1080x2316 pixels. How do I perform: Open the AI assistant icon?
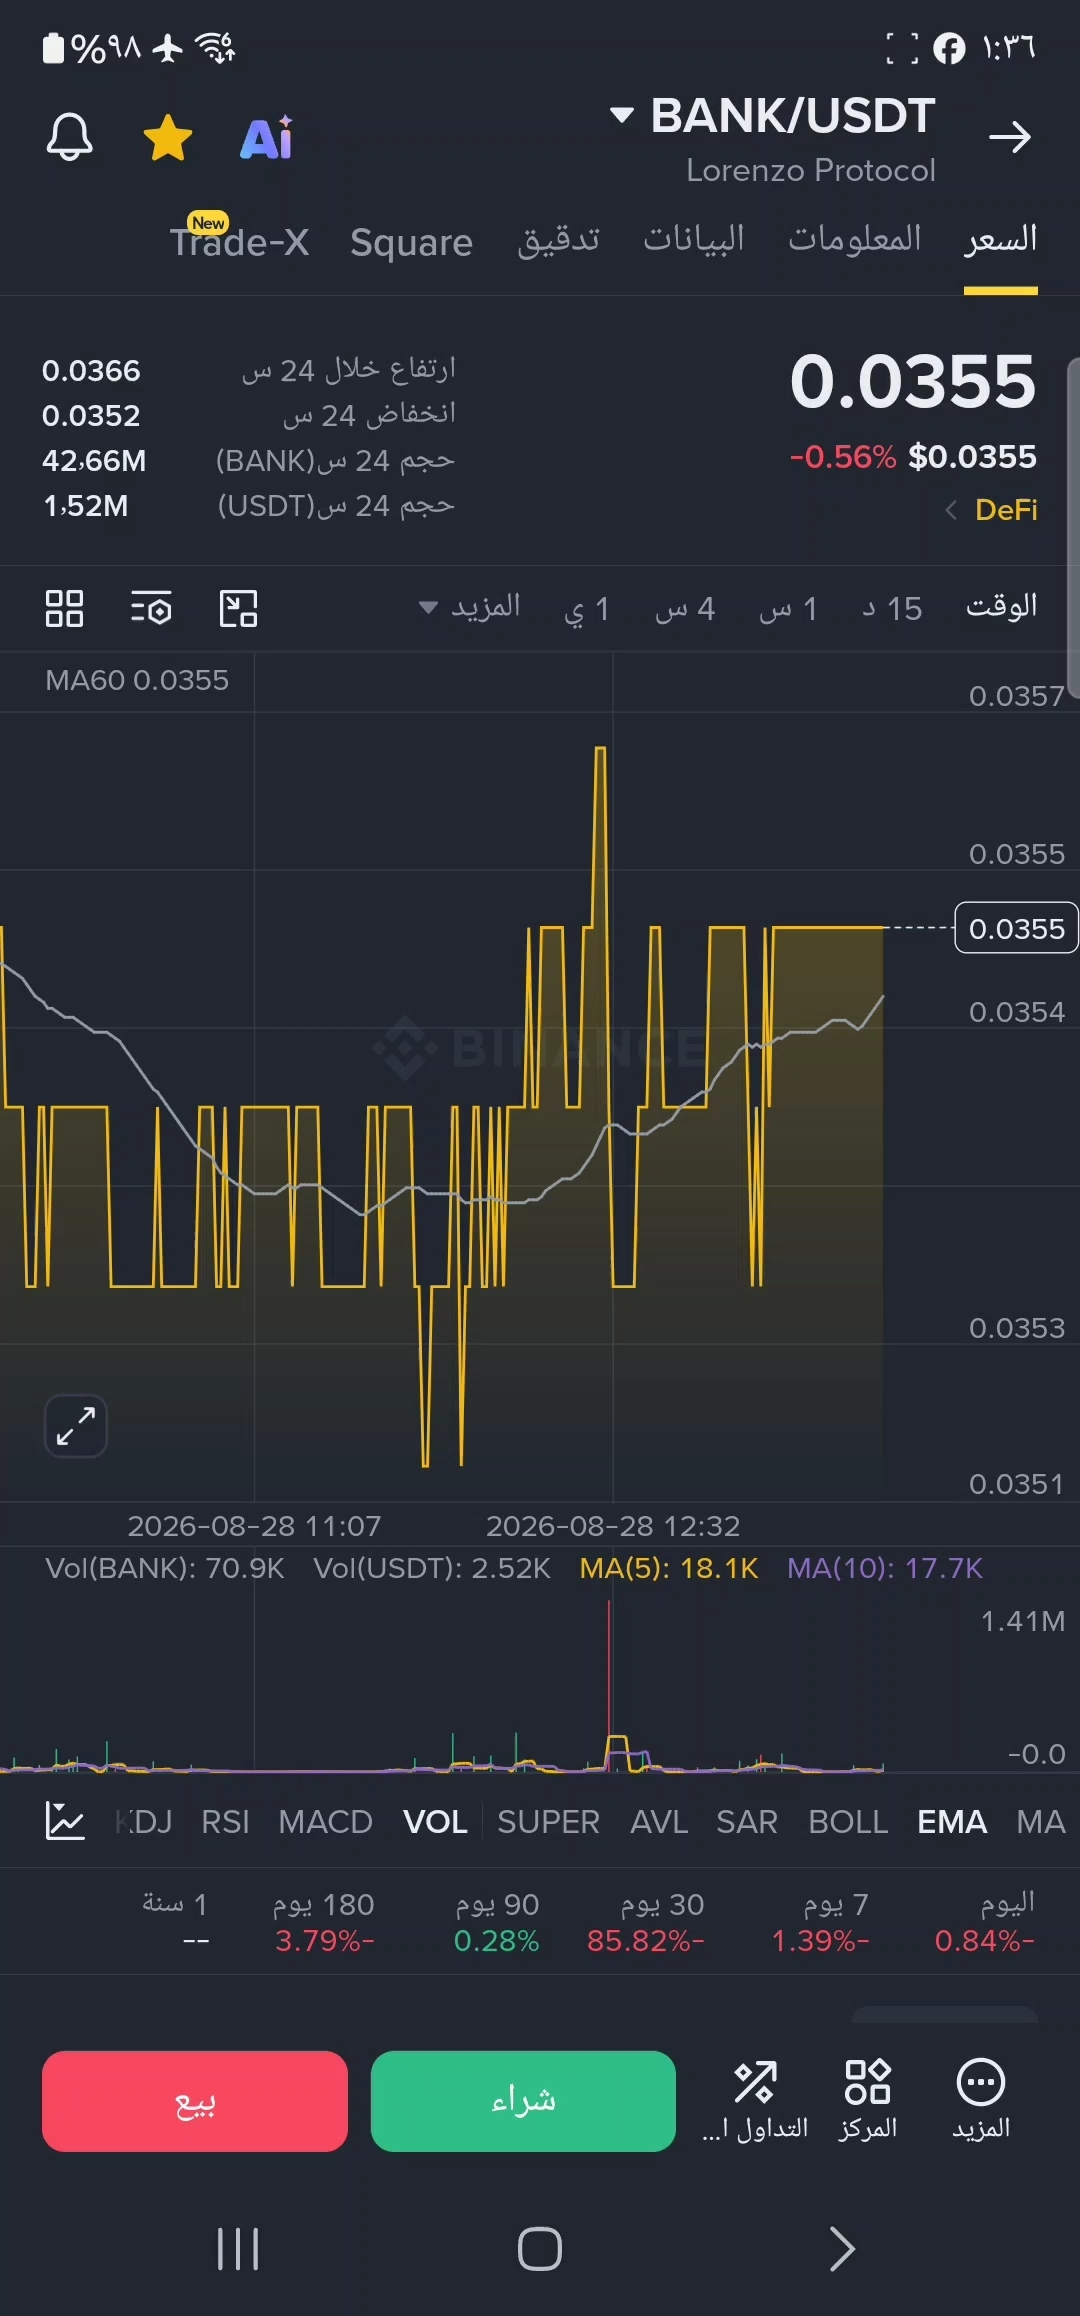pyautogui.click(x=266, y=138)
